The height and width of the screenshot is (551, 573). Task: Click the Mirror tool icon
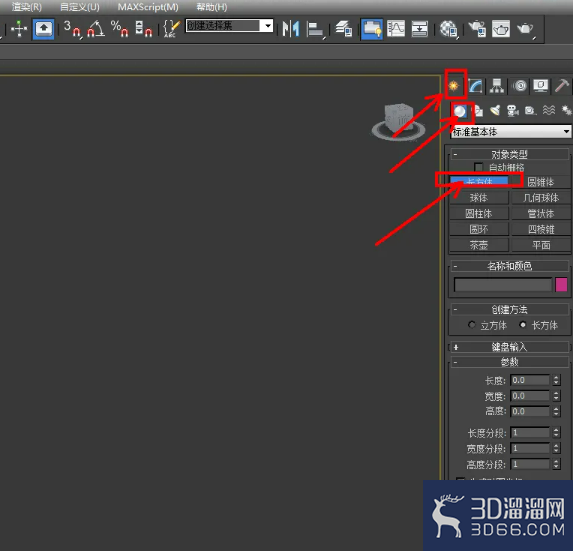coord(291,29)
